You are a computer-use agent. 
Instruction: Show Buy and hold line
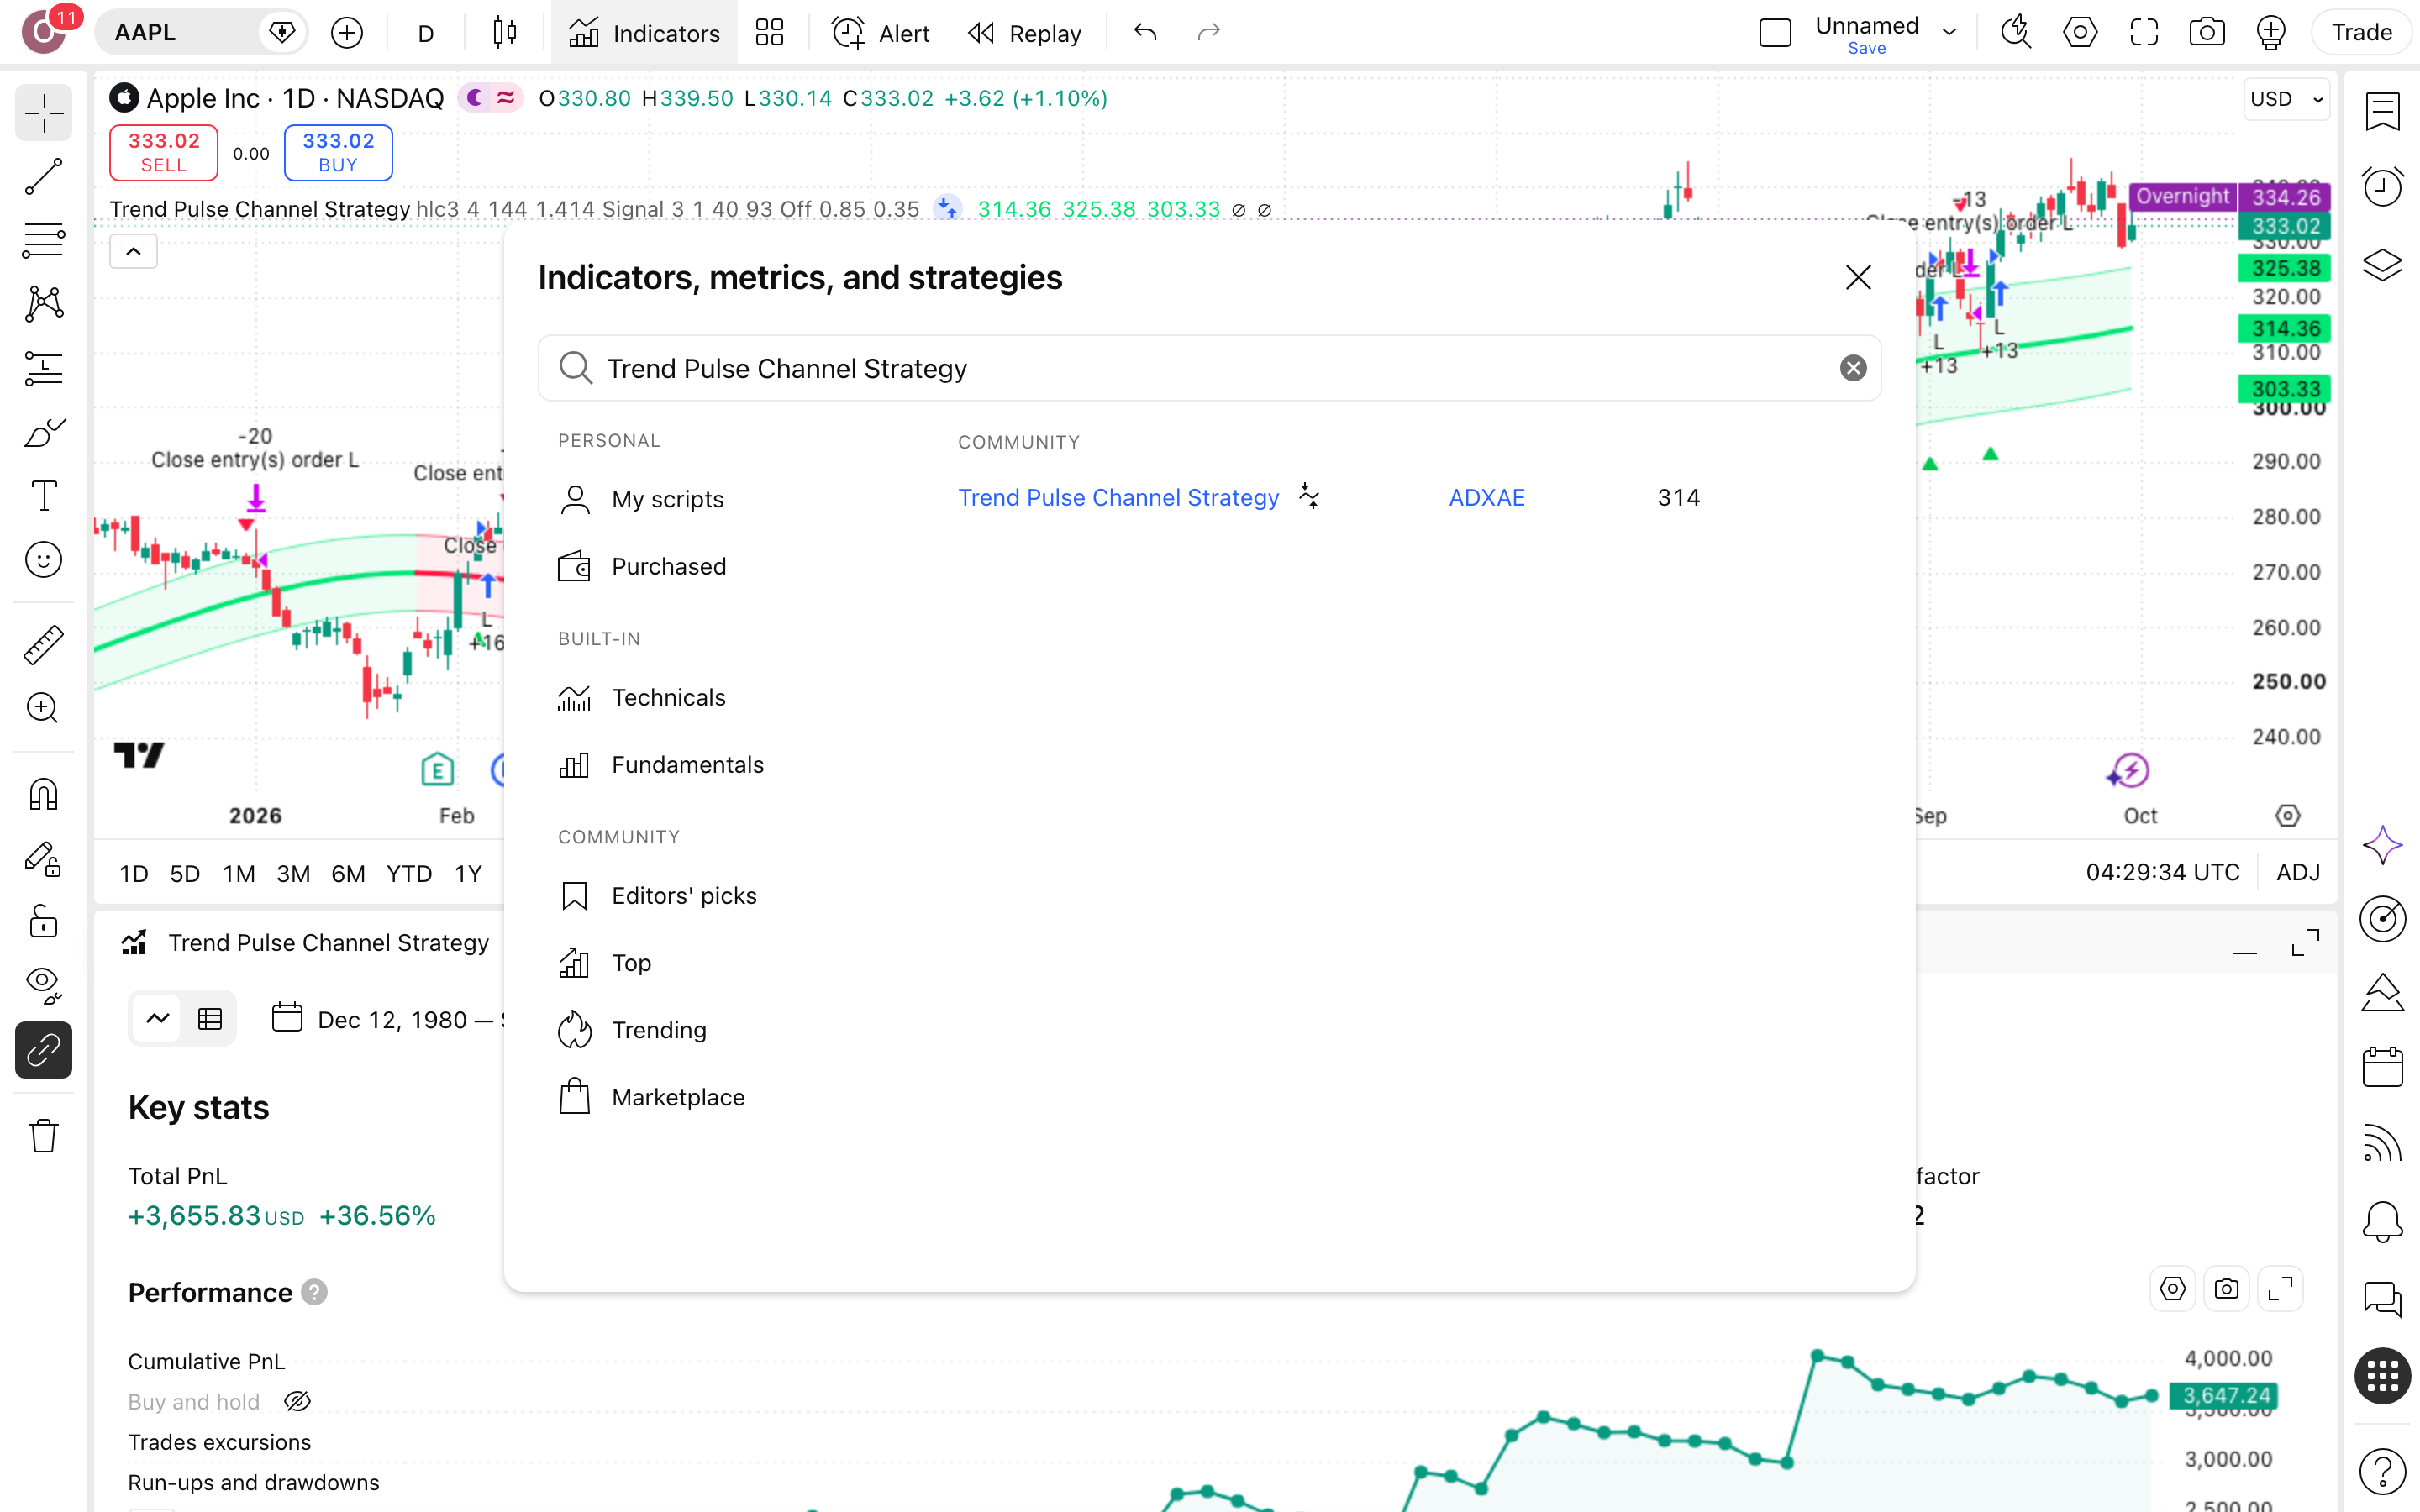(x=297, y=1402)
